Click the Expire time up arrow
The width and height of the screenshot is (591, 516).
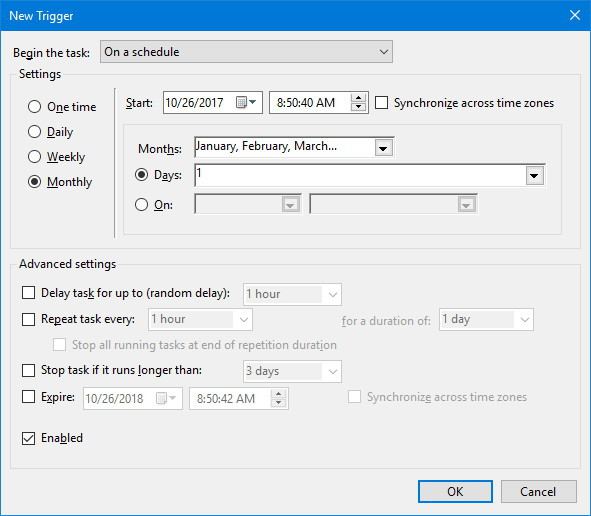coord(279,394)
